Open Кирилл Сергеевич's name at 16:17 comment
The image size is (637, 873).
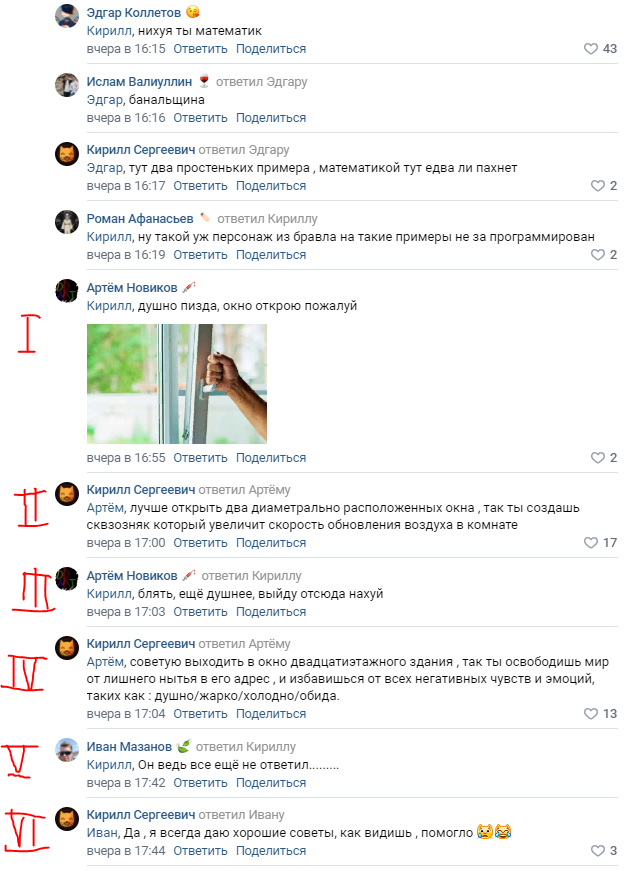(141, 150)
